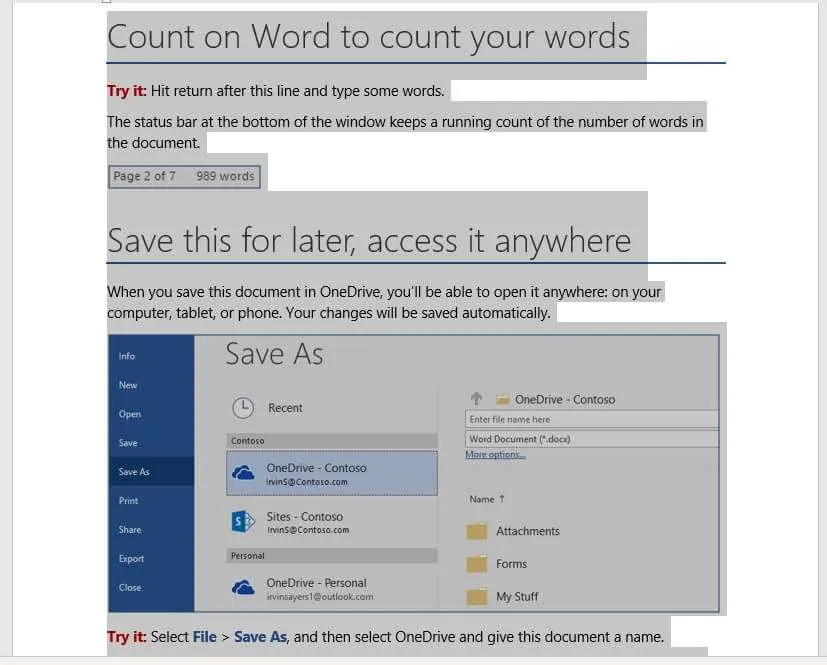Click the 'Hit return after this line' sentence
Viewport: 827px width, 665px height.
(x=297, y=91)
